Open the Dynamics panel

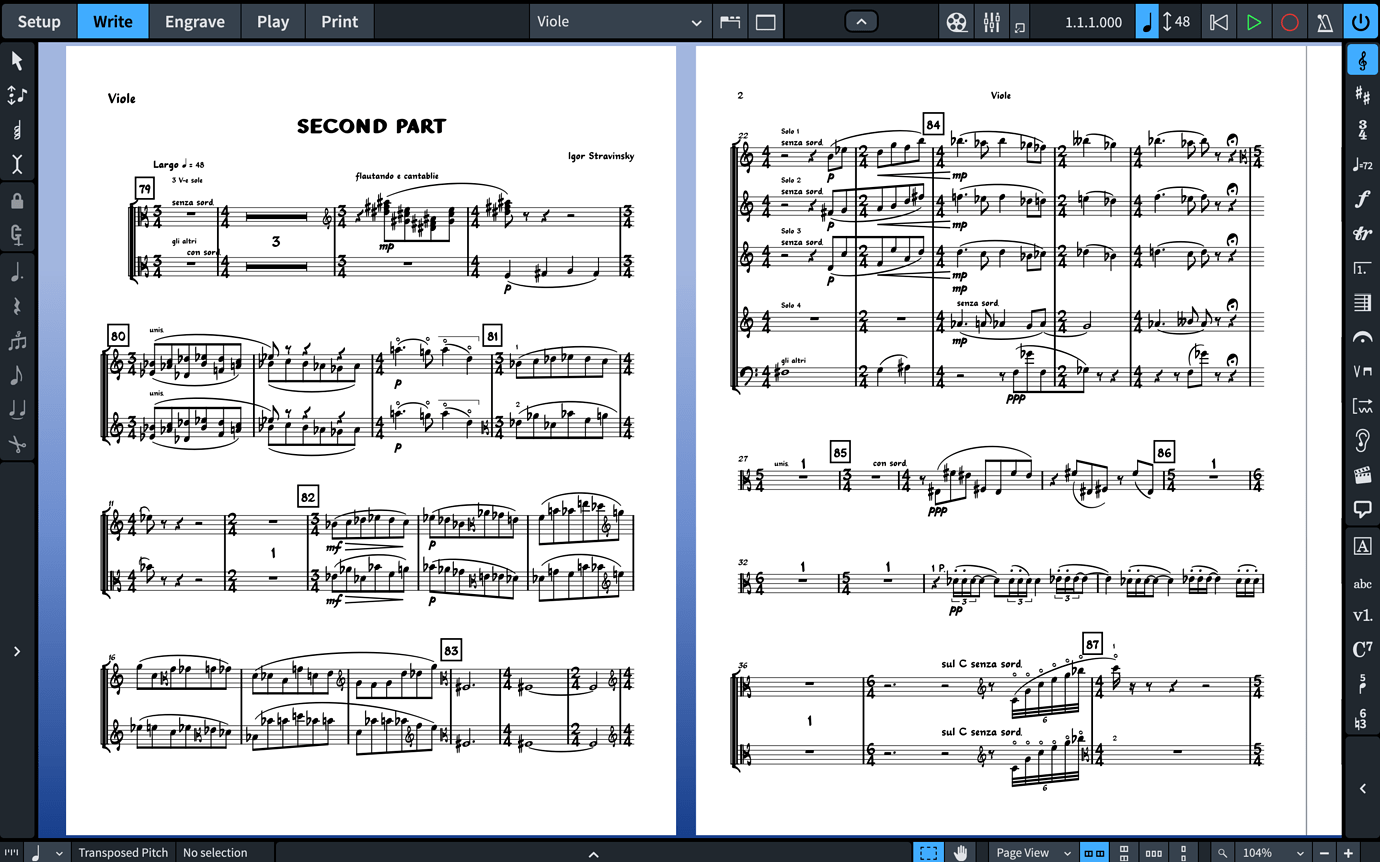tap(1362, 199)
